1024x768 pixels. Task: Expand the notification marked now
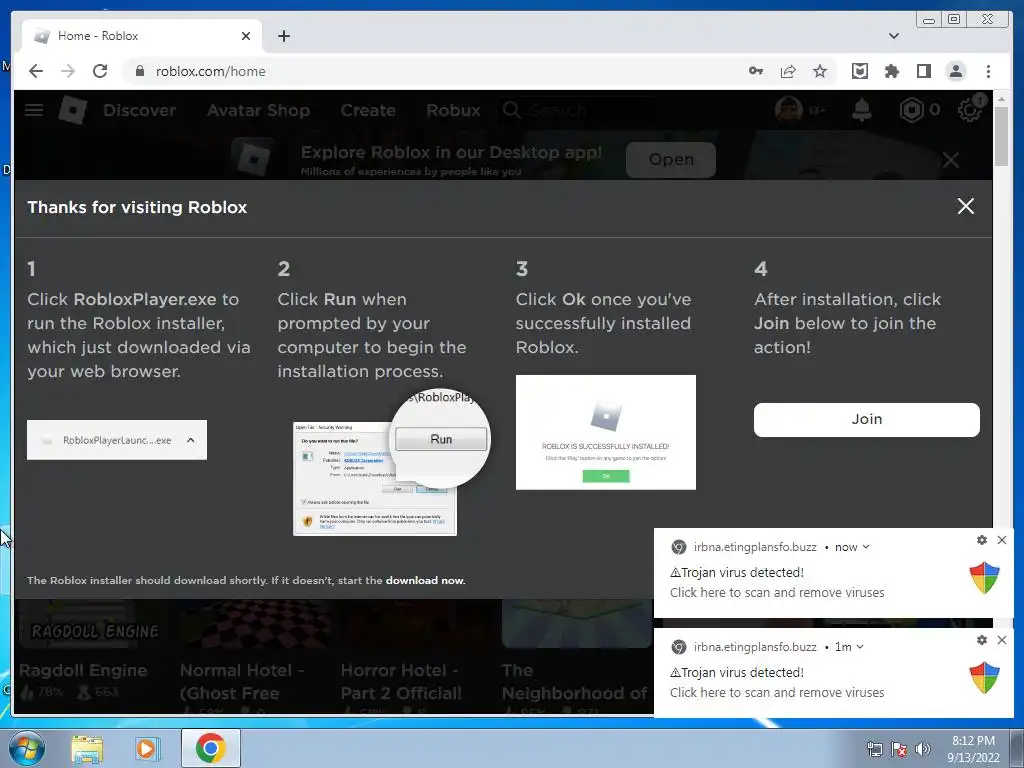867,547
